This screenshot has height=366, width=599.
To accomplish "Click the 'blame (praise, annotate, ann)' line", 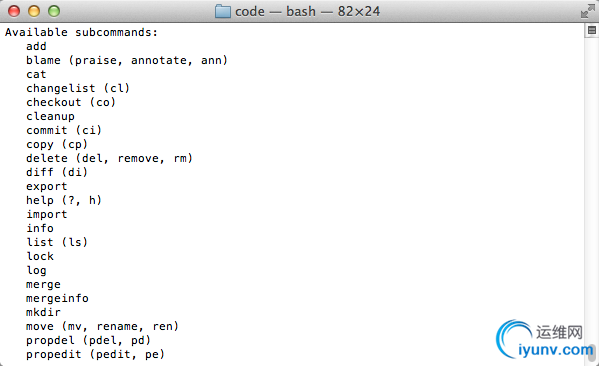I will point(127,60).
